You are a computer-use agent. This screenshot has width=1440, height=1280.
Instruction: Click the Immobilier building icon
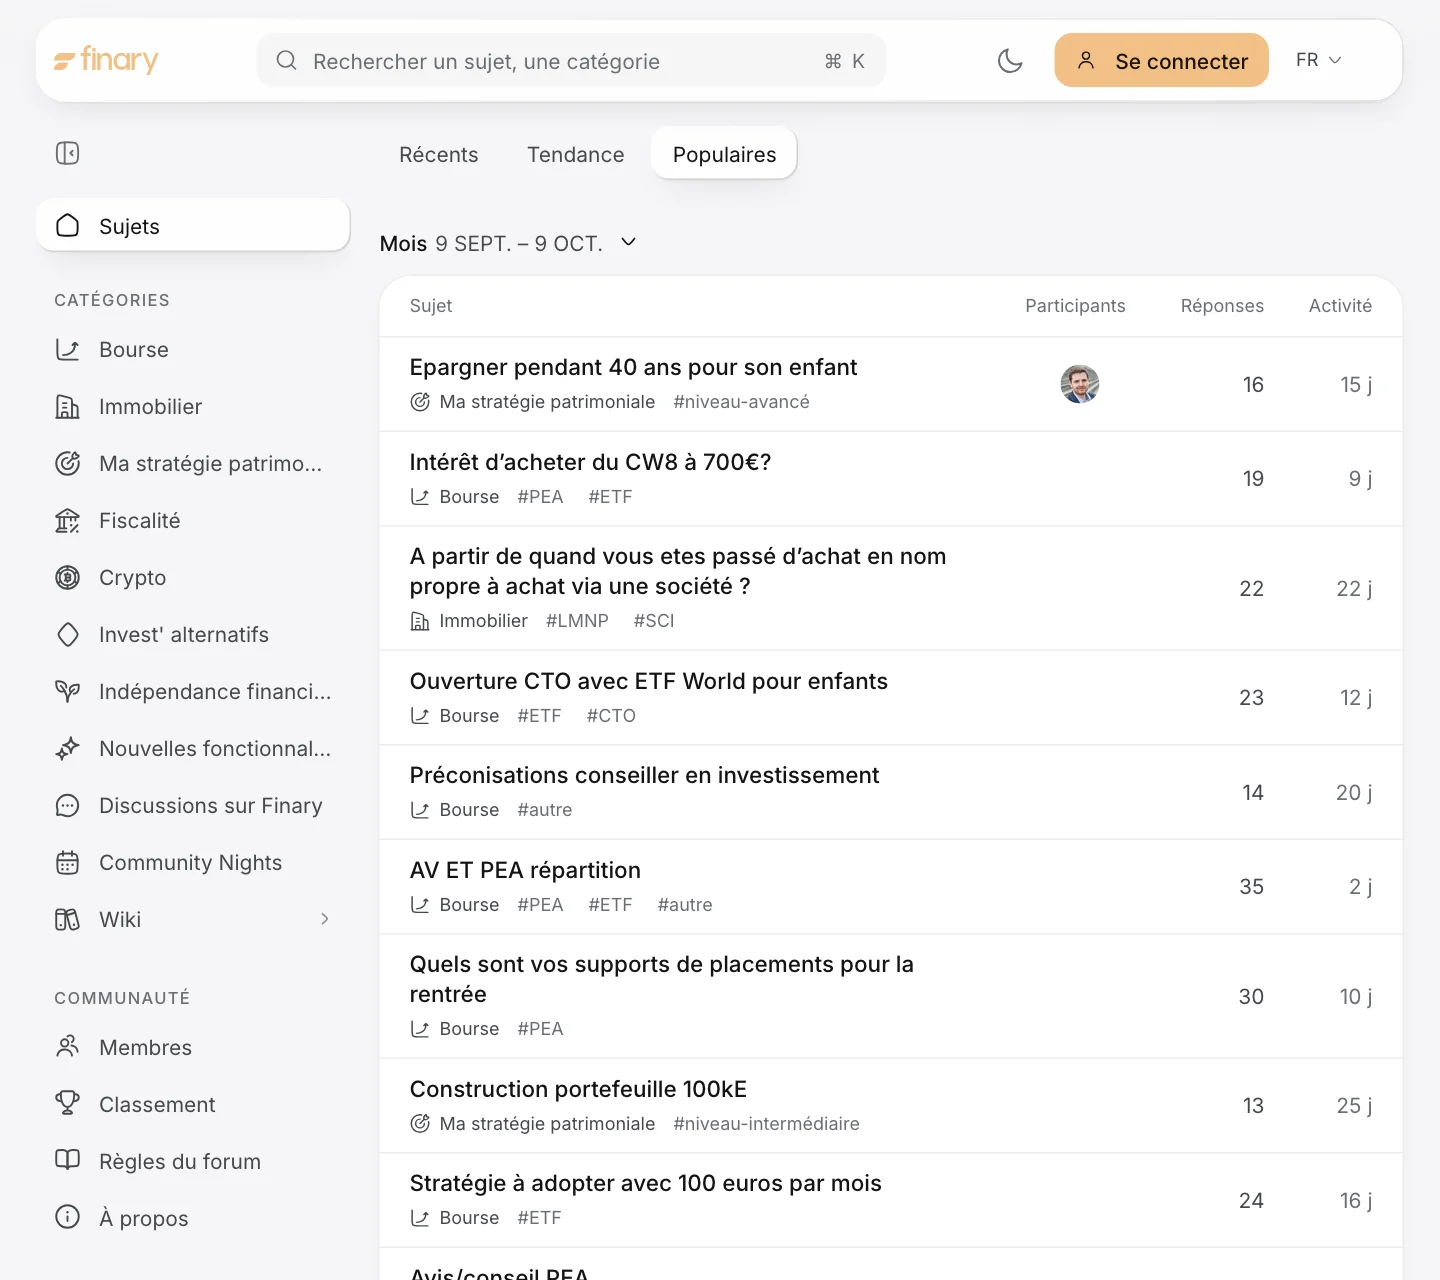[x=67, y=407]
